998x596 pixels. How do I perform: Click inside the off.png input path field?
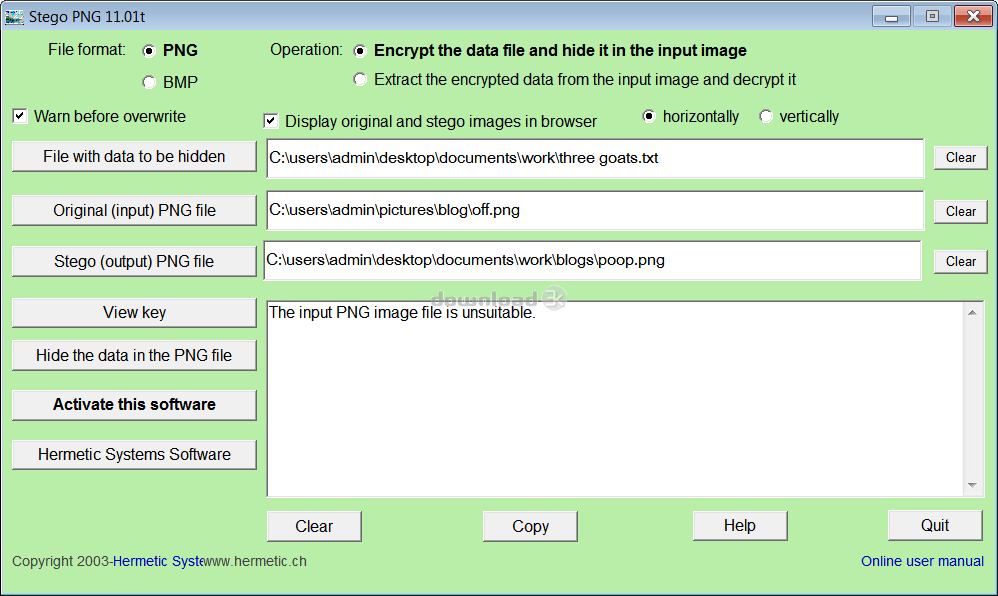[x=595, y=211]
